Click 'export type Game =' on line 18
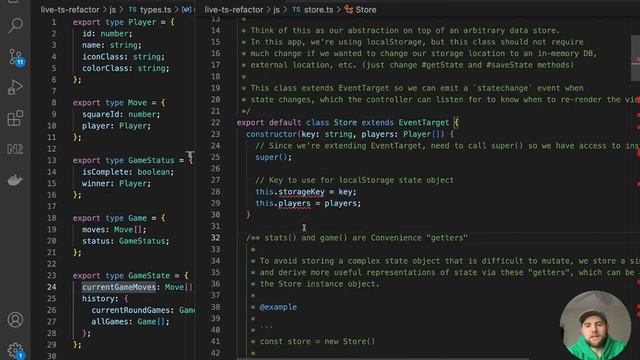 click(114, 218)
